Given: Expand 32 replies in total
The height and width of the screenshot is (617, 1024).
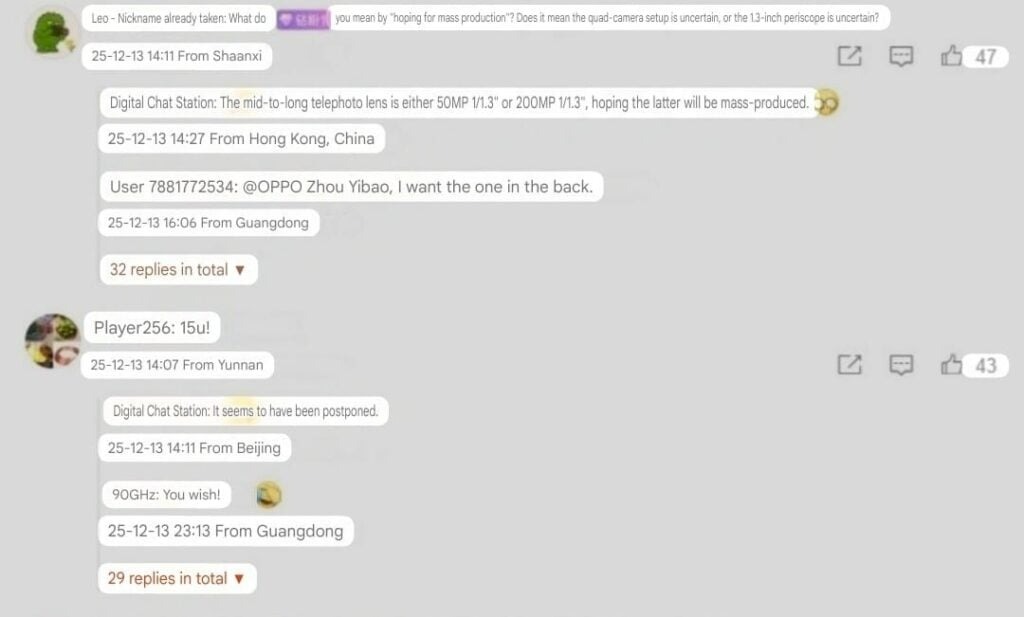Looking at the screenshot, I should [178, 270].
